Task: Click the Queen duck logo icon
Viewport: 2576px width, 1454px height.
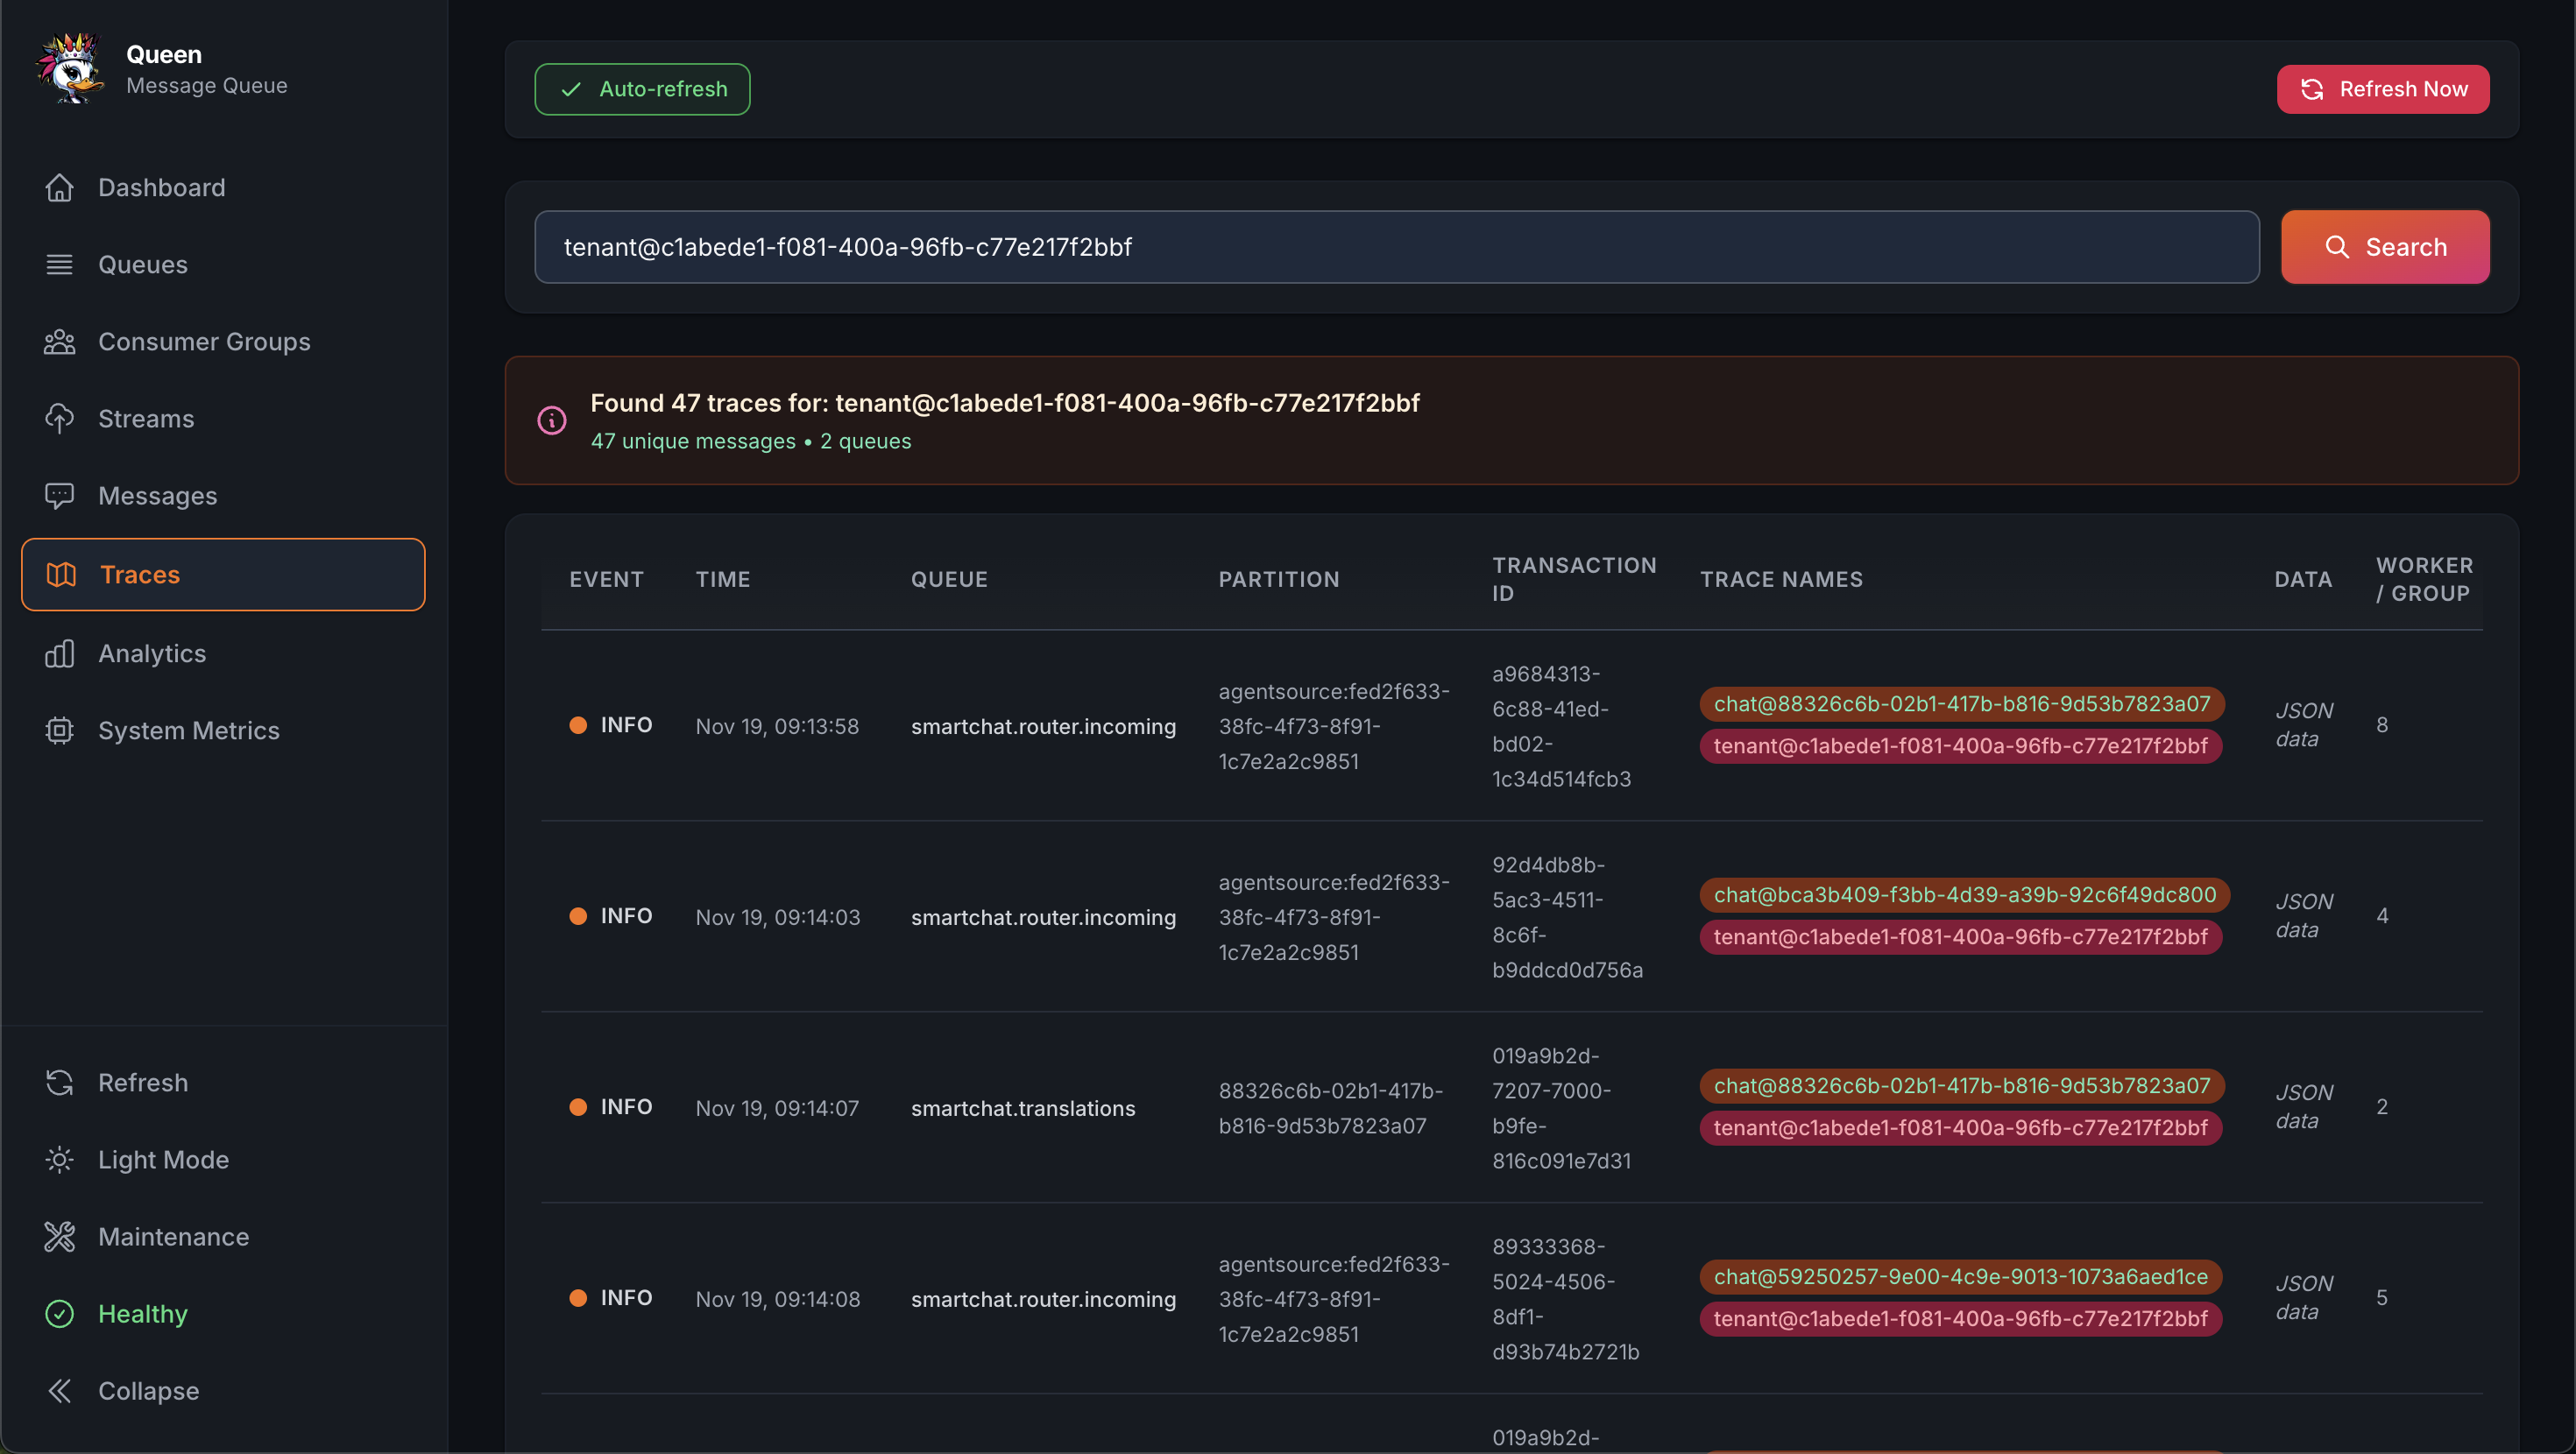Action: (x=70, y=68)
